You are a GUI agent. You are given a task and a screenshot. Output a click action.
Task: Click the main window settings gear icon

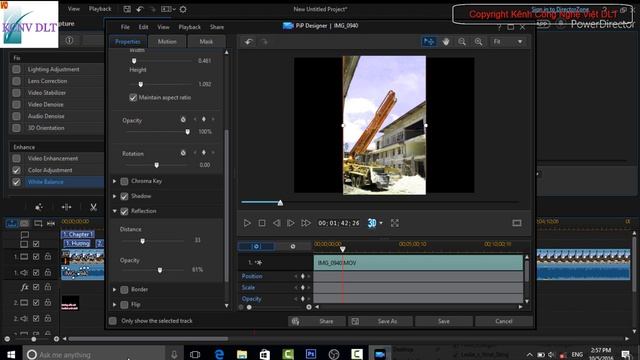click(183, 9)
